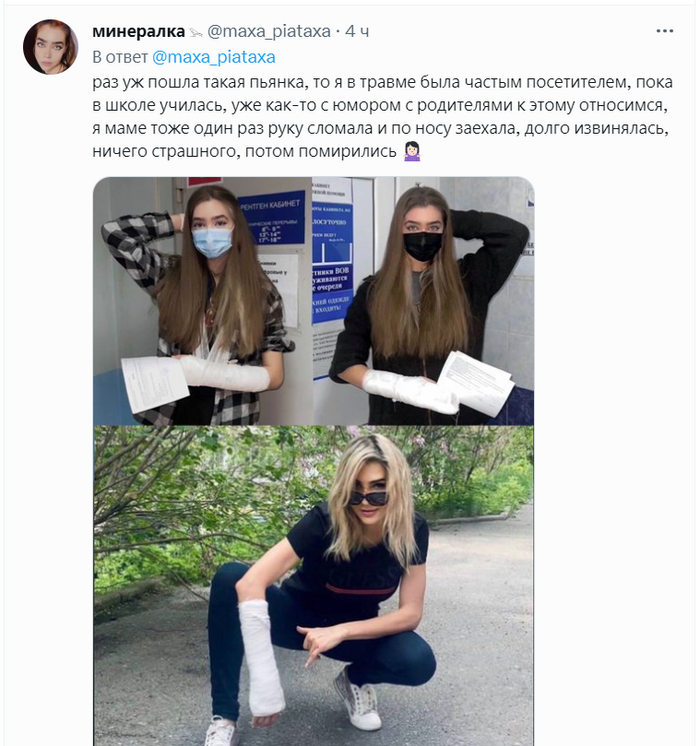This screenshot has height=746, width=700.
Task: Open the photo of girl in plaid shirt
Action: [x=202, y=301]
